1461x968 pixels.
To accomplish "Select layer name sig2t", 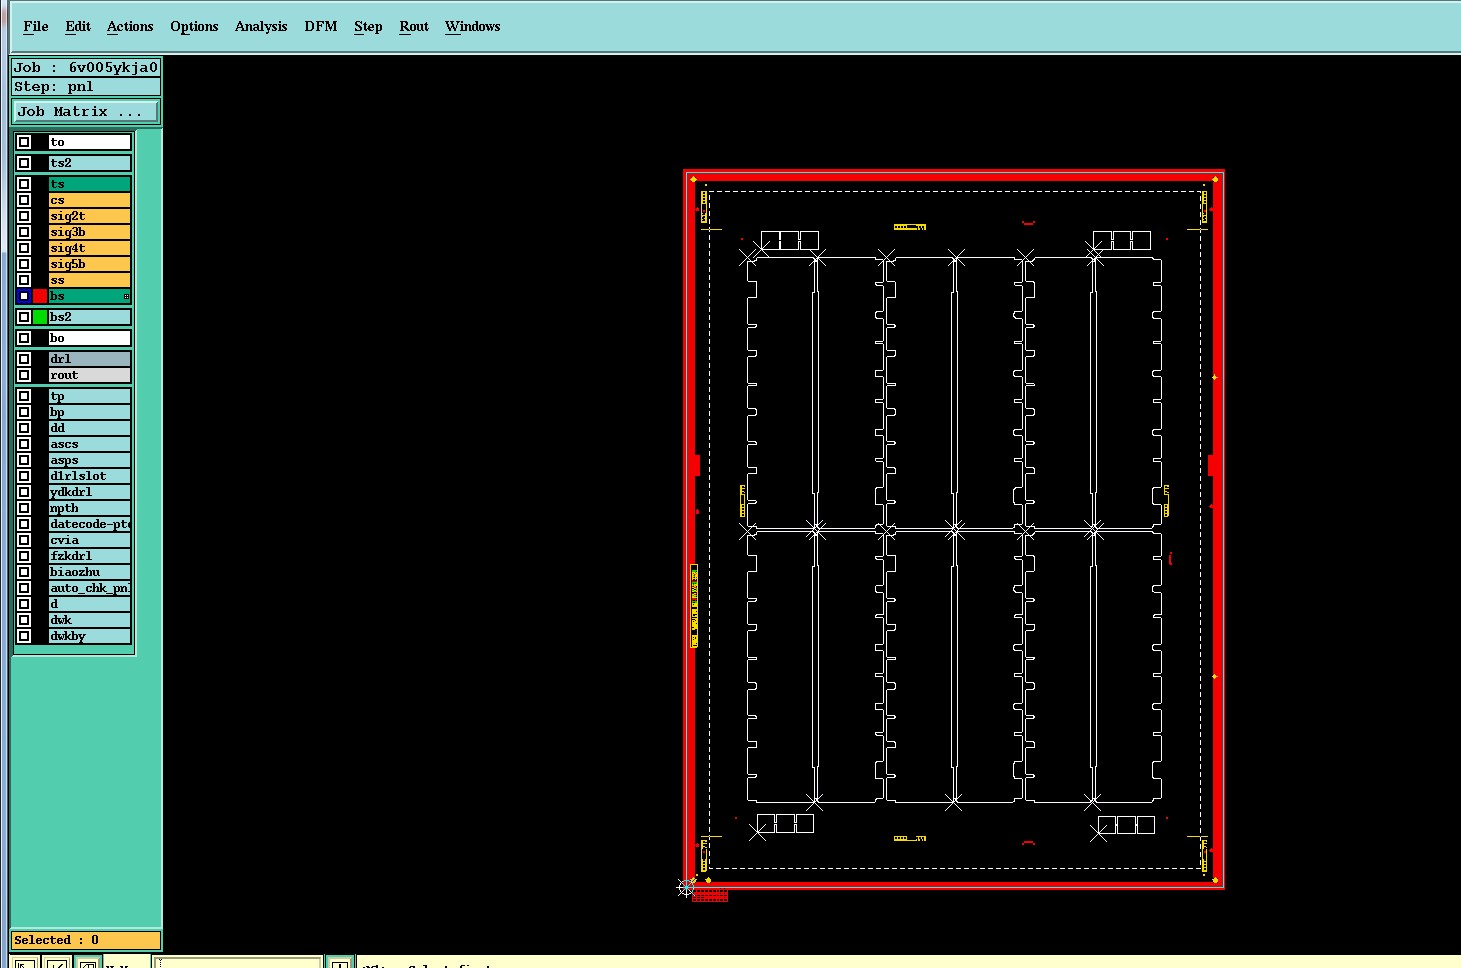I will pyautogui.click(x=89, y=216).
